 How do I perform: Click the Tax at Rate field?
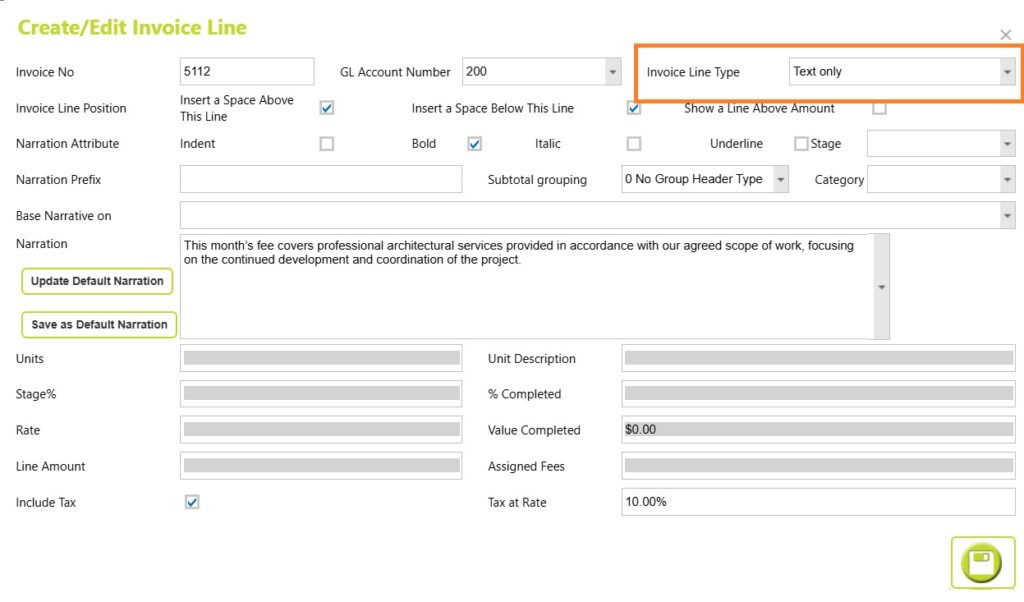point(818,502)
